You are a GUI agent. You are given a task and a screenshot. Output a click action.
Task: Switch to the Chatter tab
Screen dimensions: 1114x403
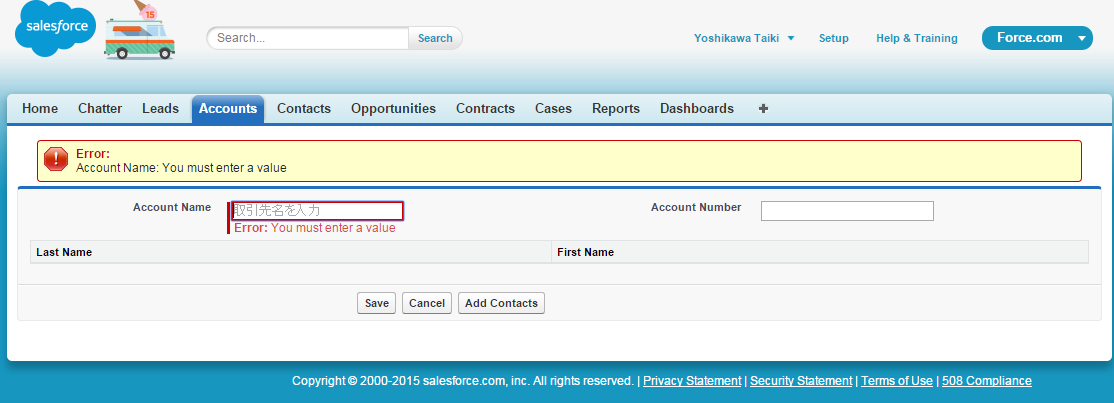tap(100, 109)
